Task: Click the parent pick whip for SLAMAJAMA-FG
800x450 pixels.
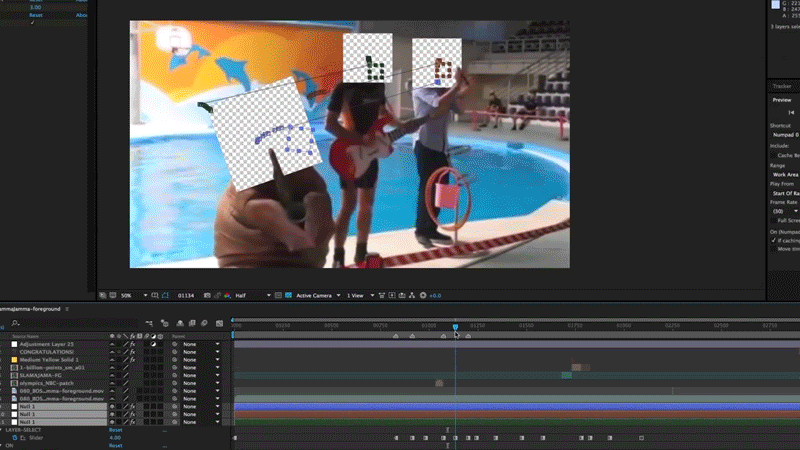Action: (175, 376)
